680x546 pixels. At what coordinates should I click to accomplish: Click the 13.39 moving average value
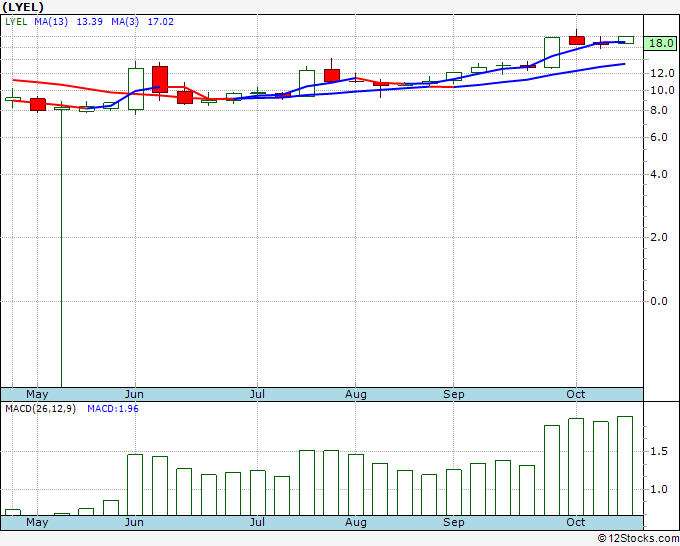click(x=89, y=22)
